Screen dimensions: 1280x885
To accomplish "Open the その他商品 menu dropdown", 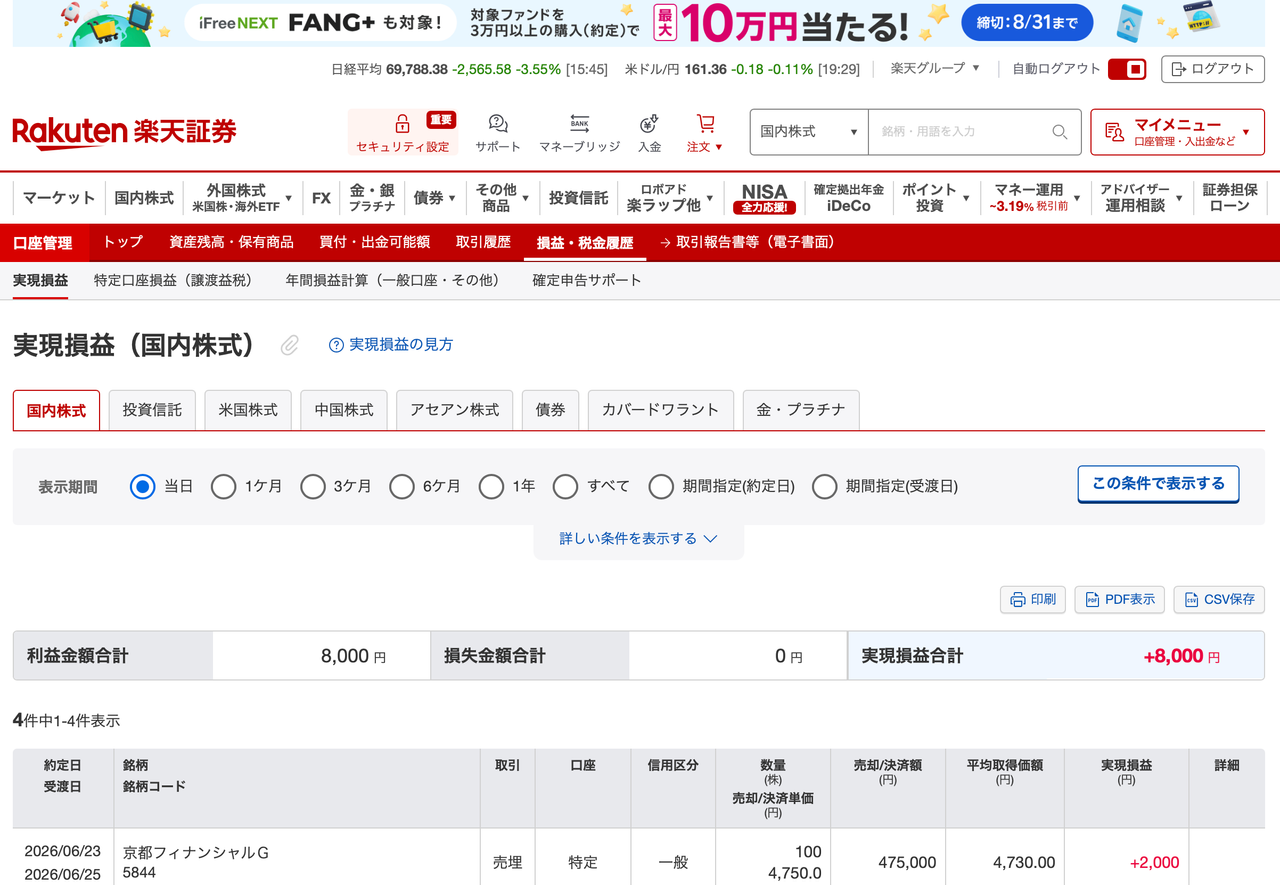I will click(501, 198).
